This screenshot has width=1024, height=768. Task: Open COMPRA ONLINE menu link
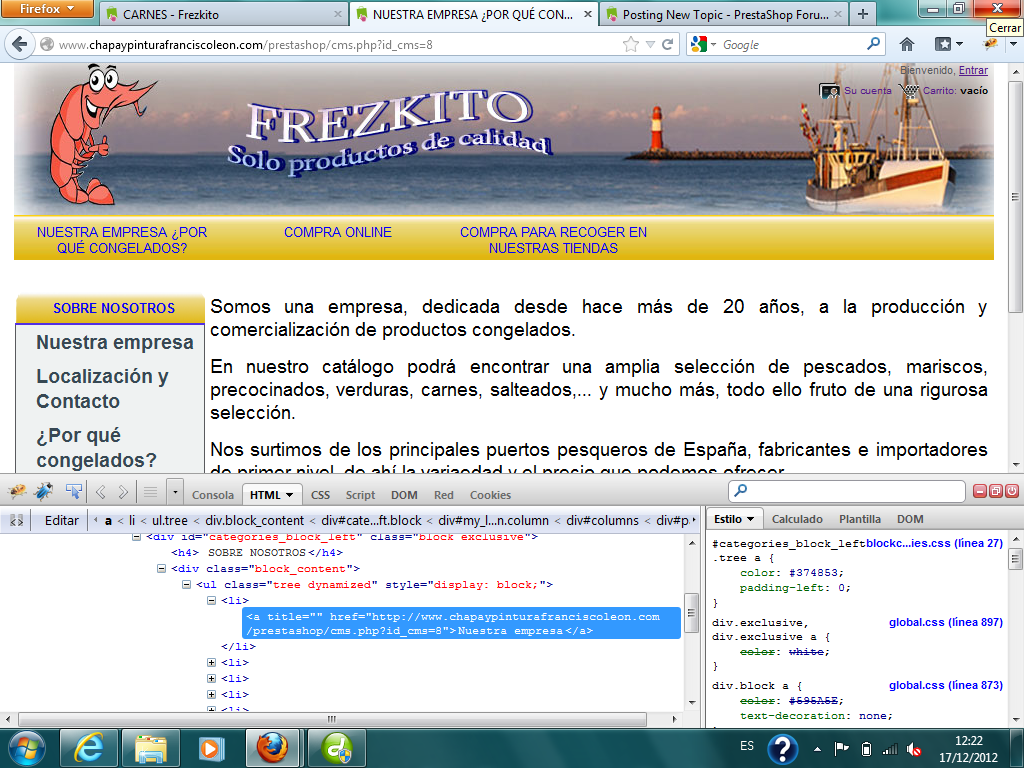click(338, 232)
